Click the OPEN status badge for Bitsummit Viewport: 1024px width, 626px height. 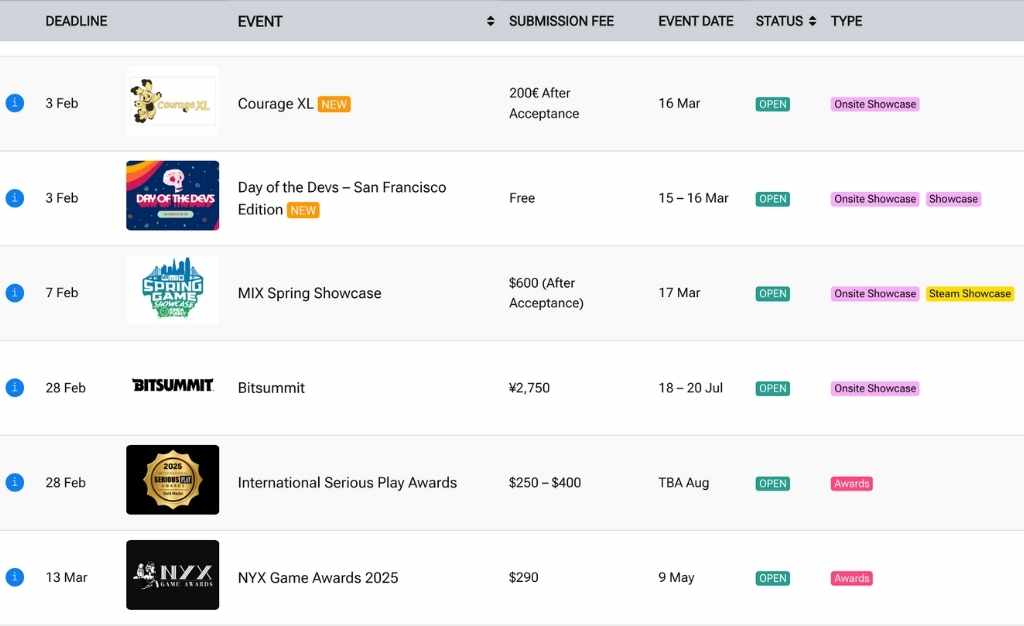[772, 388]
